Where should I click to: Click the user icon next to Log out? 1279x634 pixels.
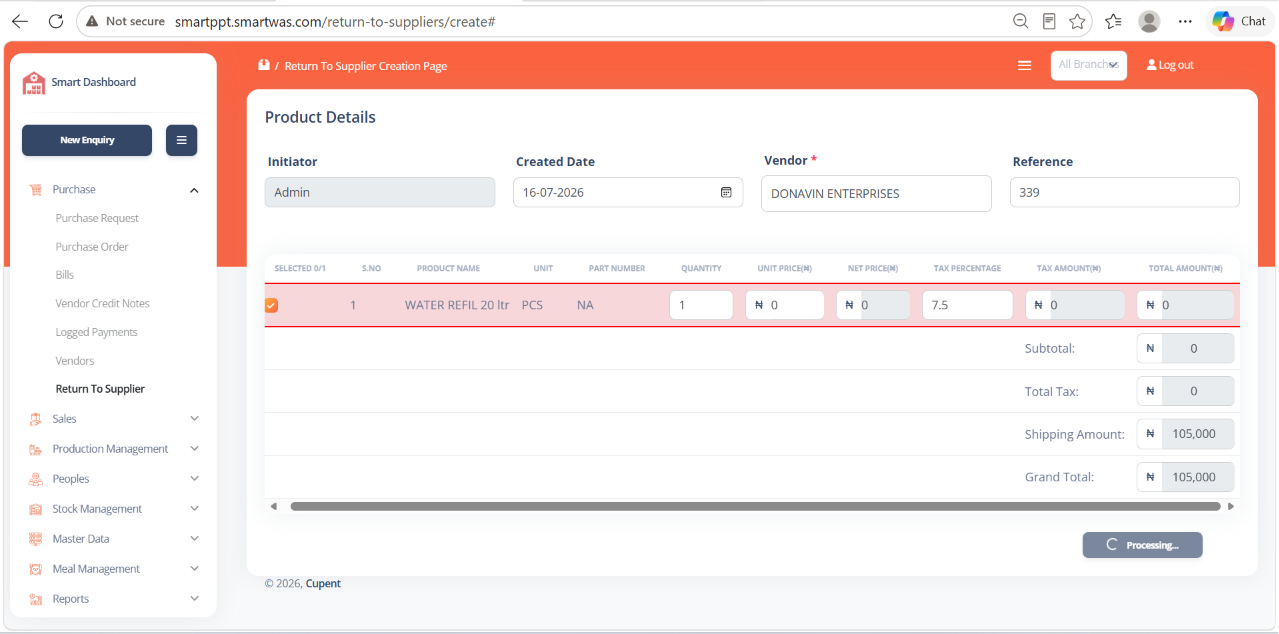tap(1151, 65)
